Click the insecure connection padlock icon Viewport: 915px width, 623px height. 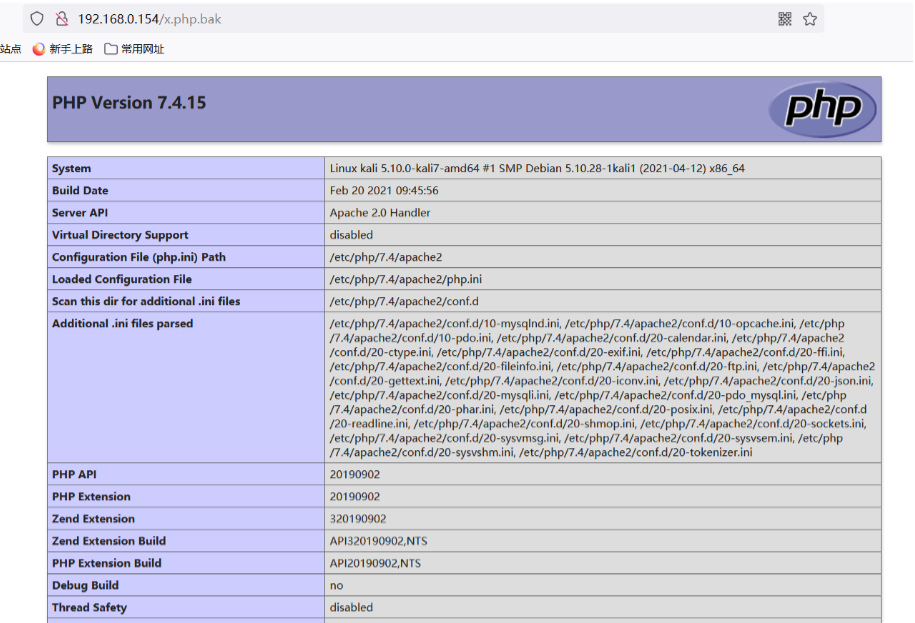[62, 19]
